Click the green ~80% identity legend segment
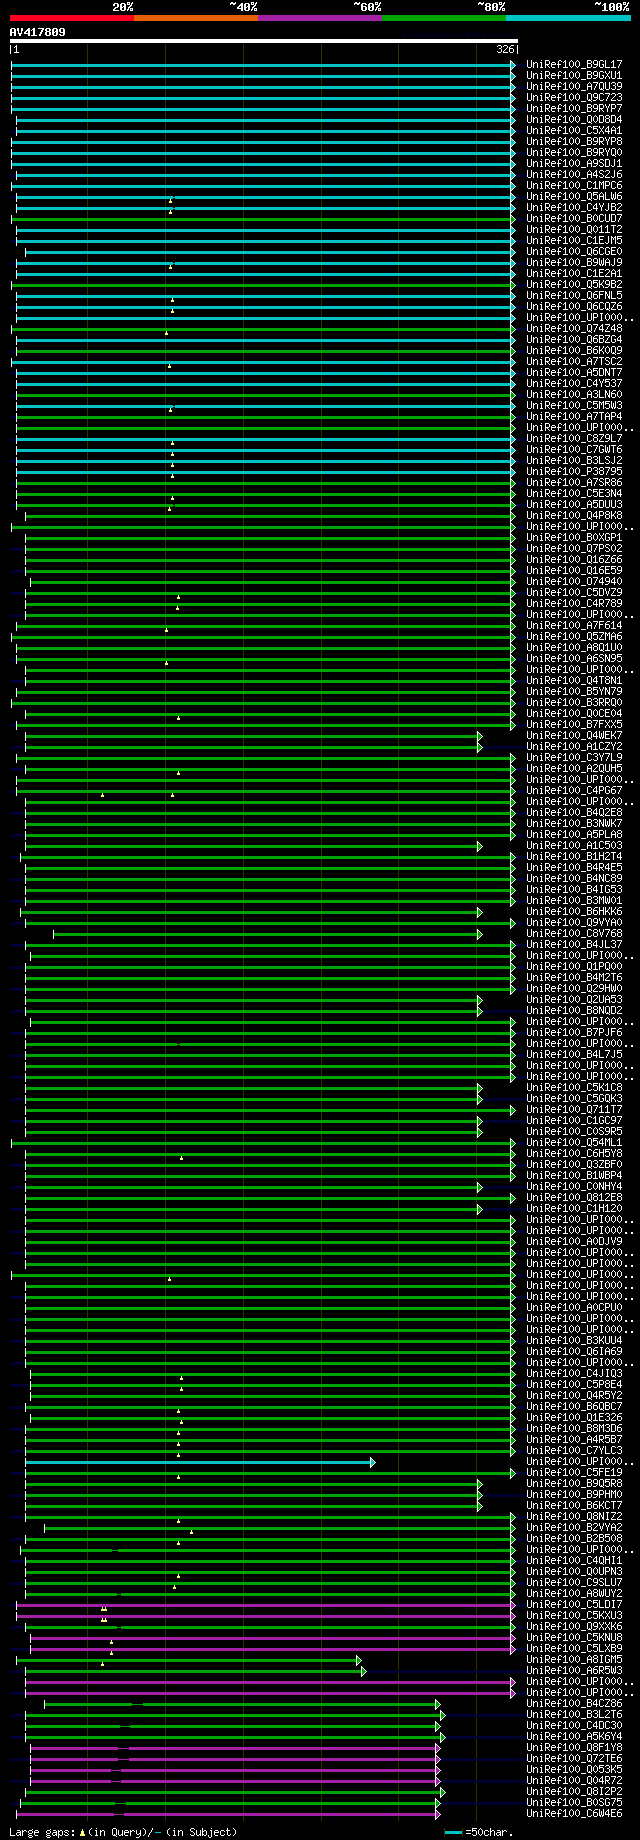Viewport: 640px width, 1840px height. 444,17
